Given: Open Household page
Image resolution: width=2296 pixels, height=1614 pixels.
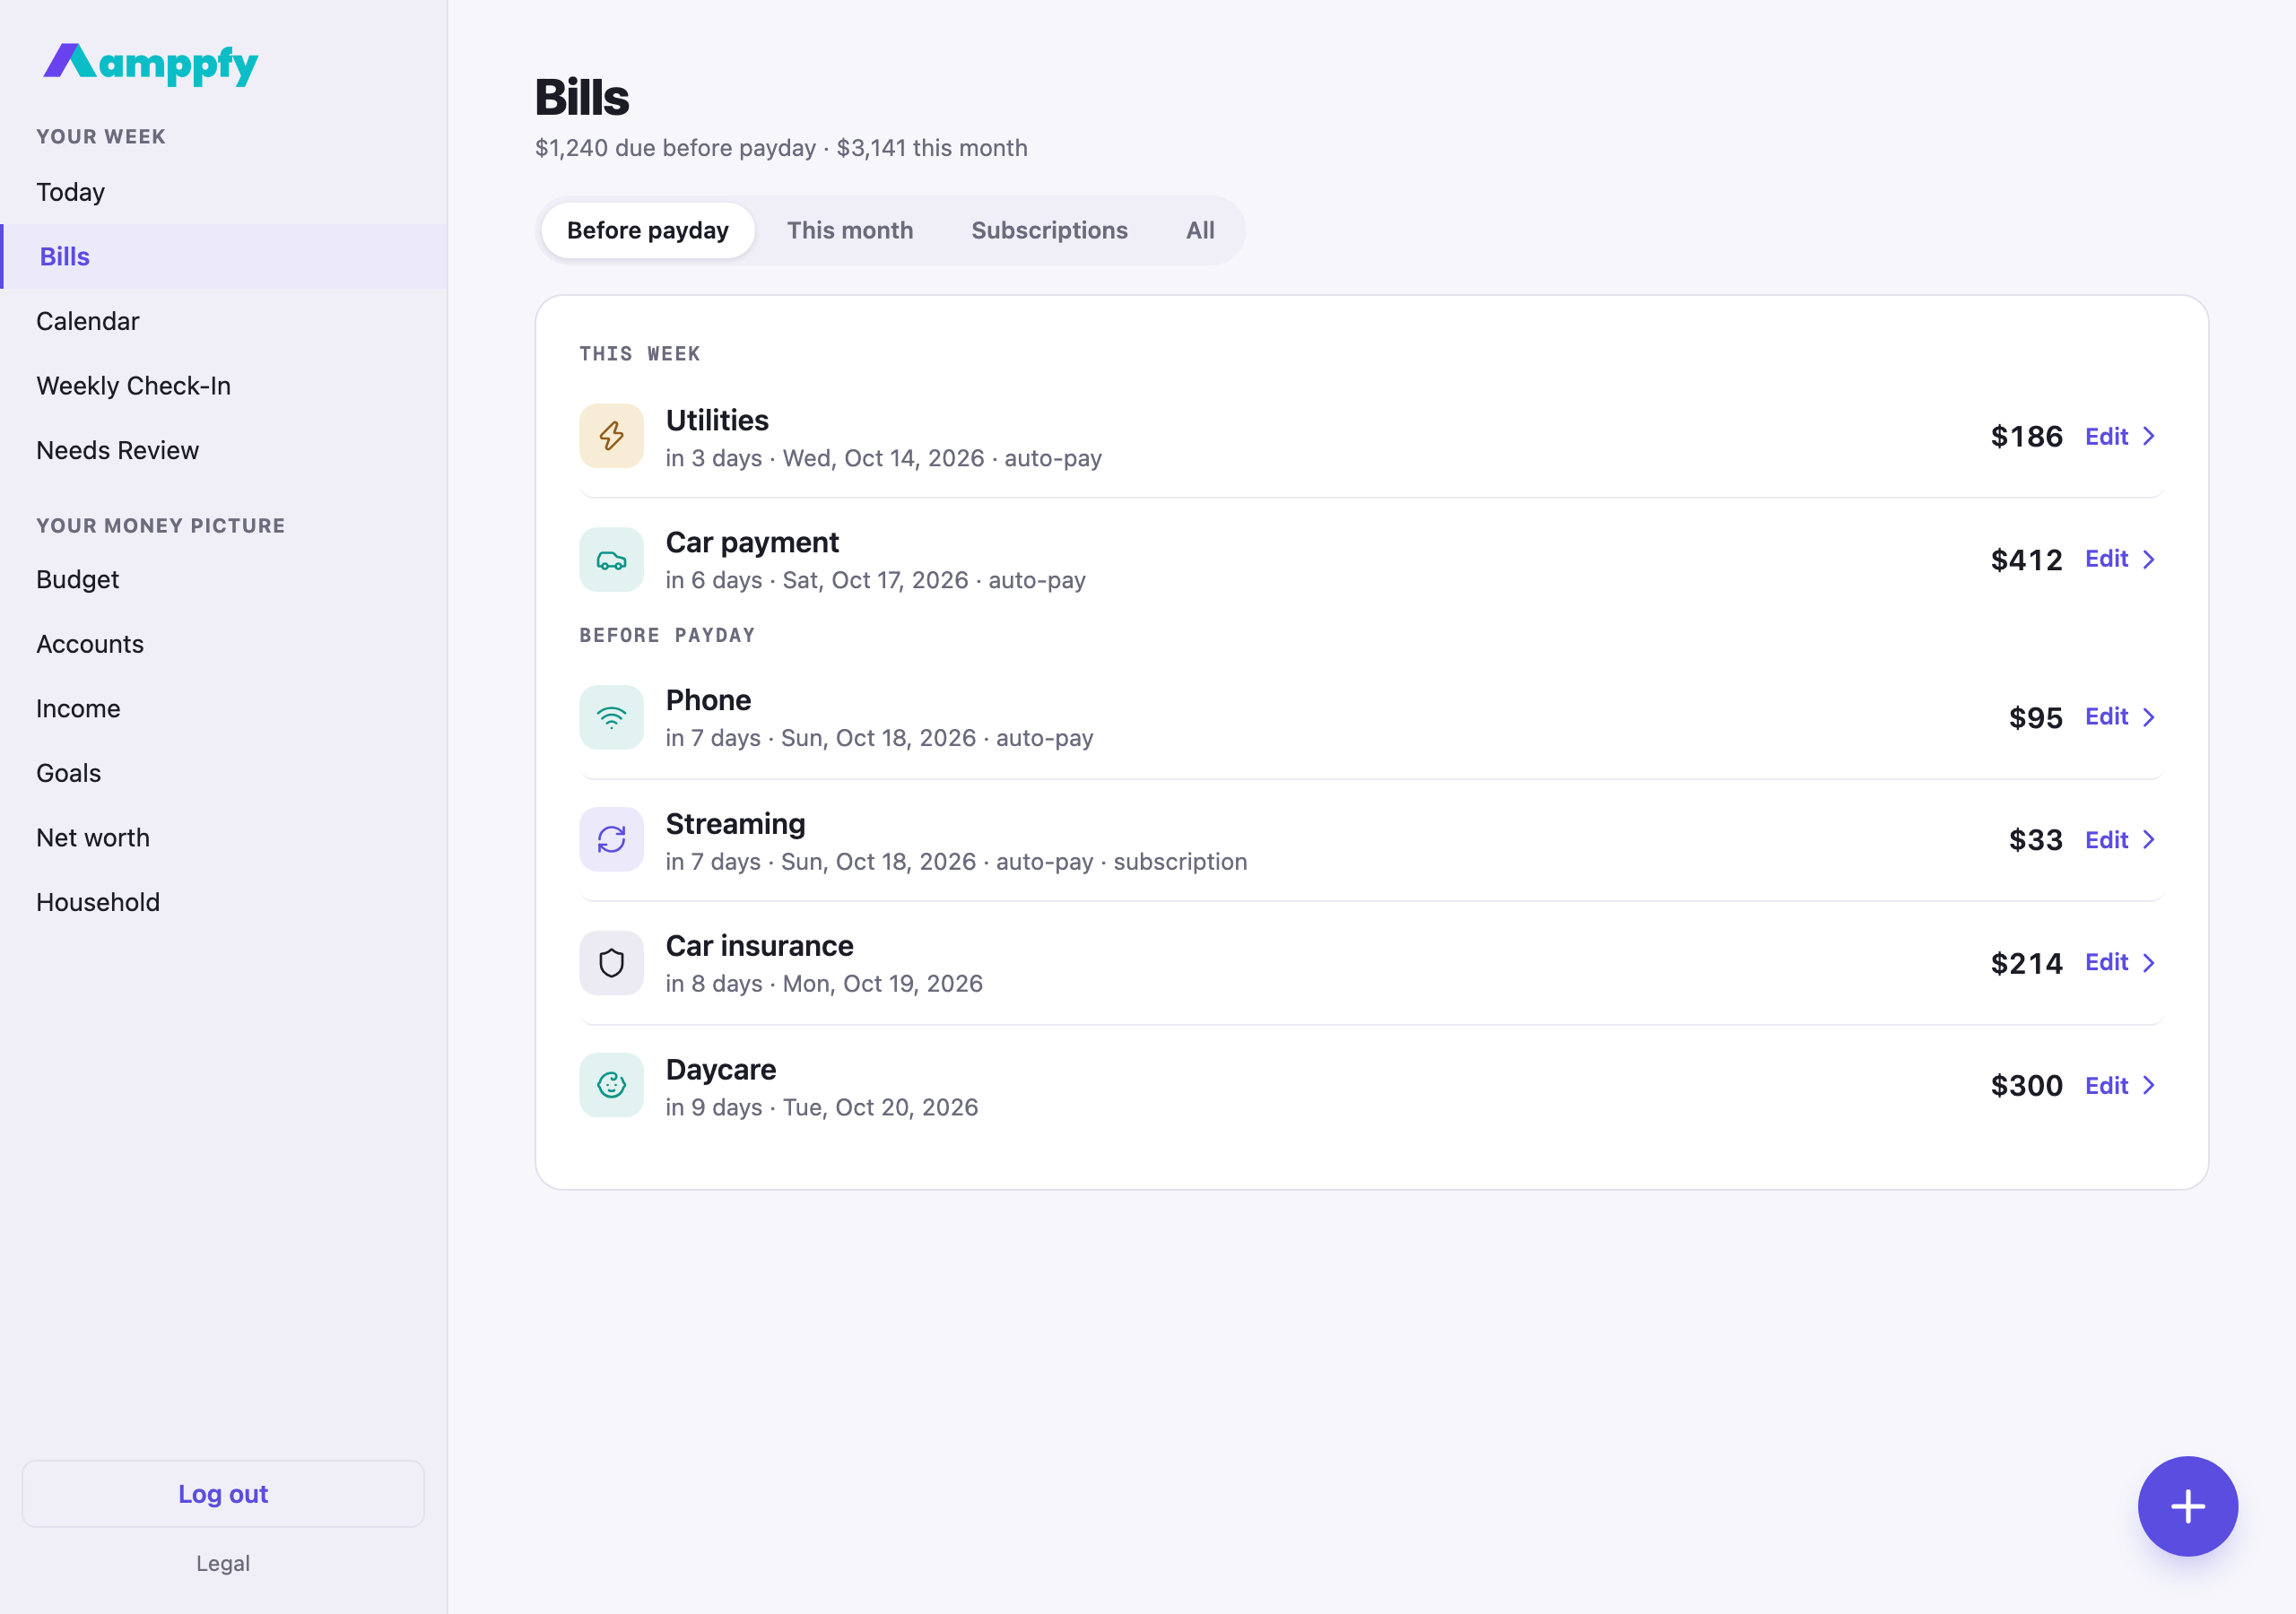Looking at the screenshot, I should (224, 902).
